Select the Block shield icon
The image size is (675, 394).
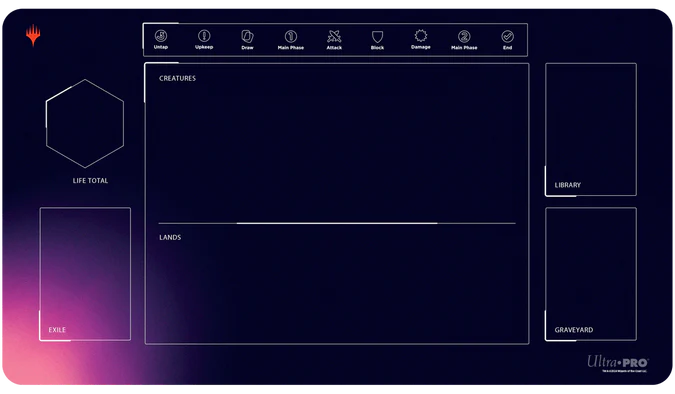[378, 37]
